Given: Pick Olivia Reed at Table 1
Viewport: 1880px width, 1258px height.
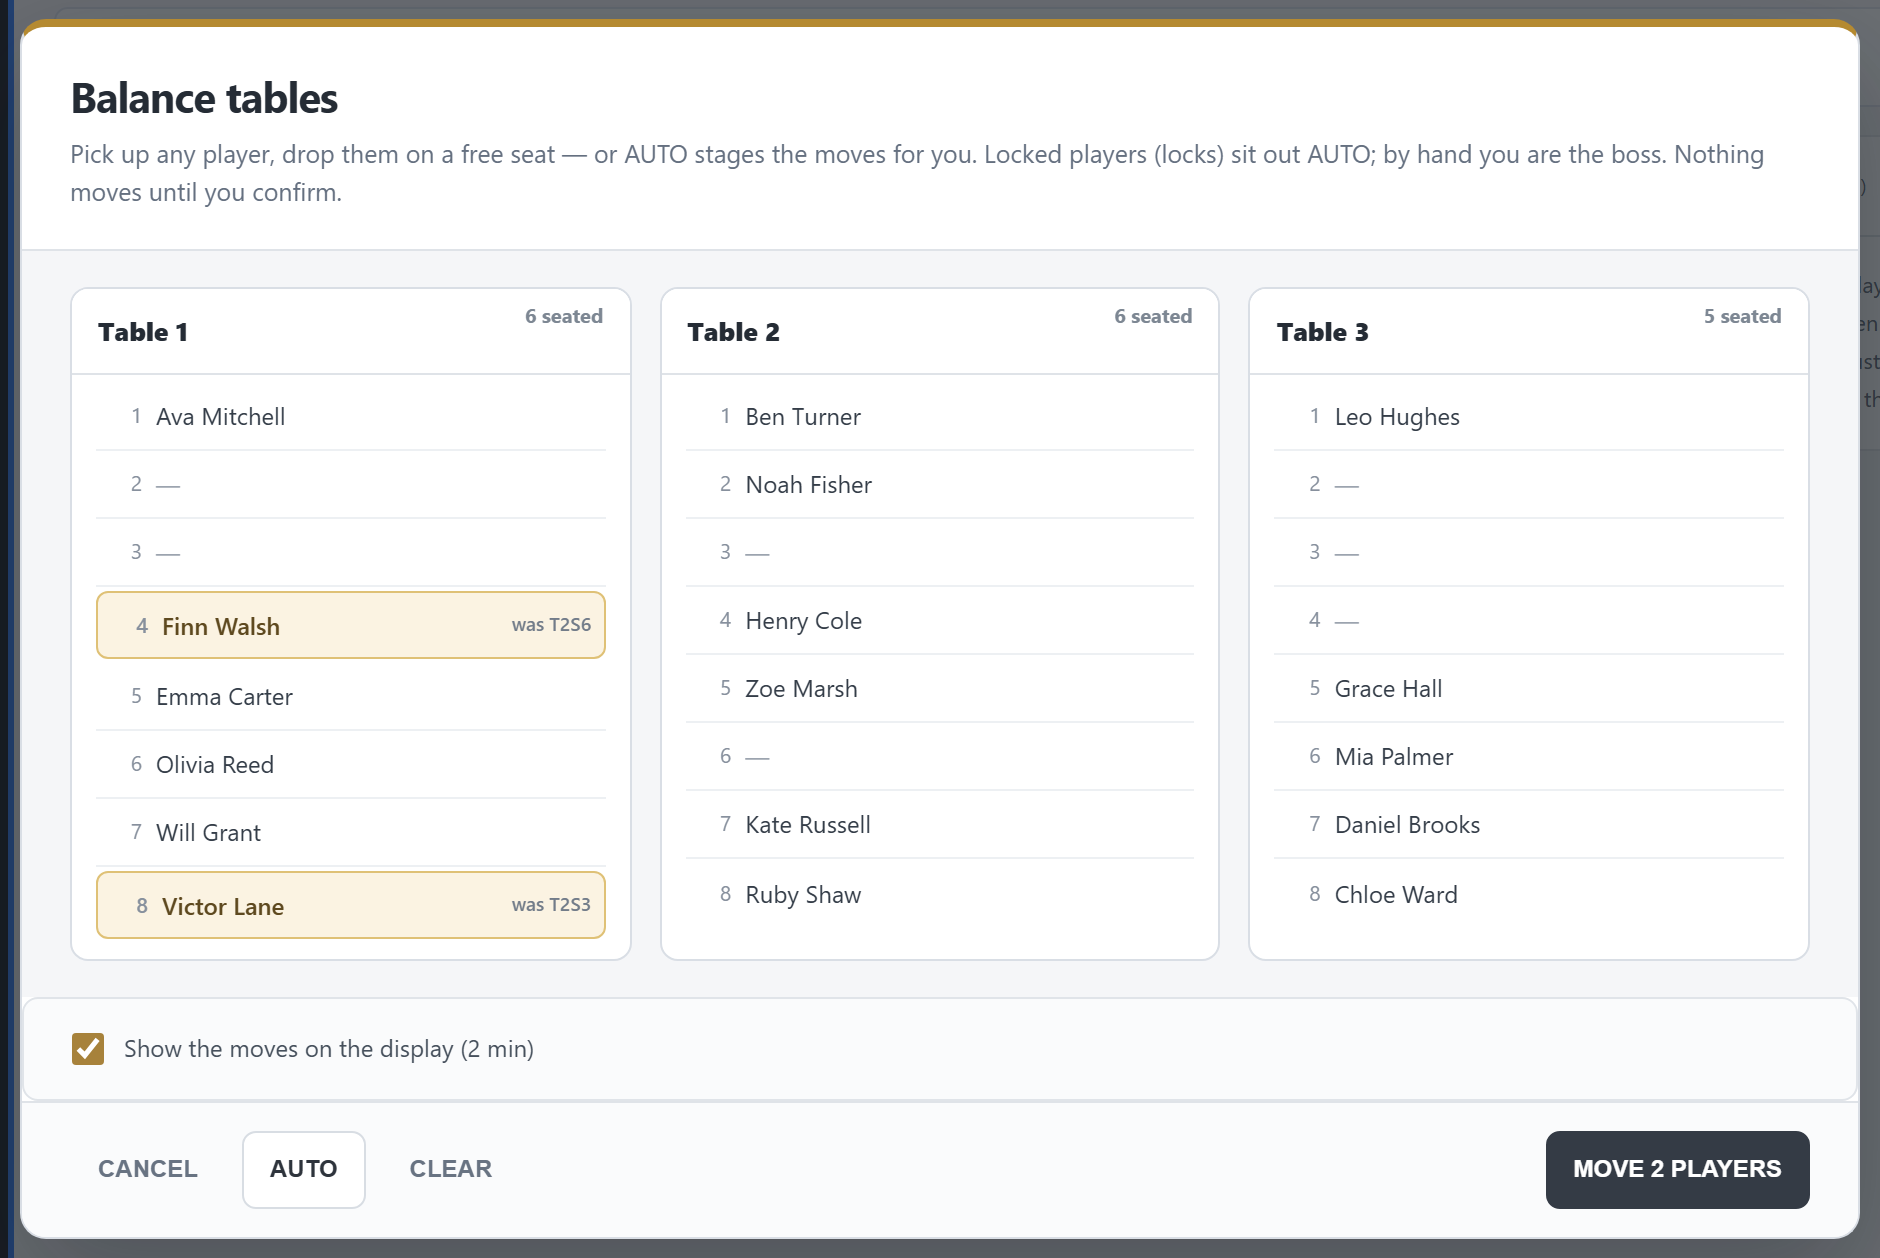Looking at the screenshot, I should [x=351, y=765].
